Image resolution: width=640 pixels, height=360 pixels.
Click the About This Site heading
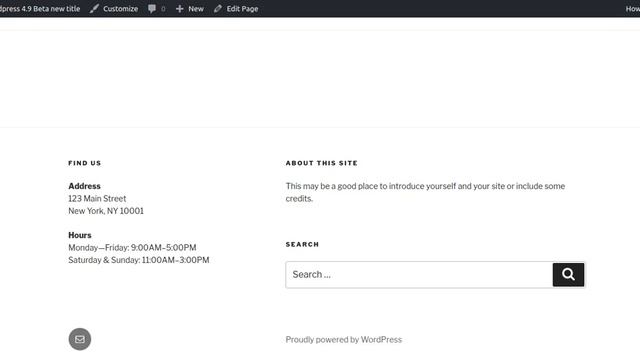pos(322,163)
